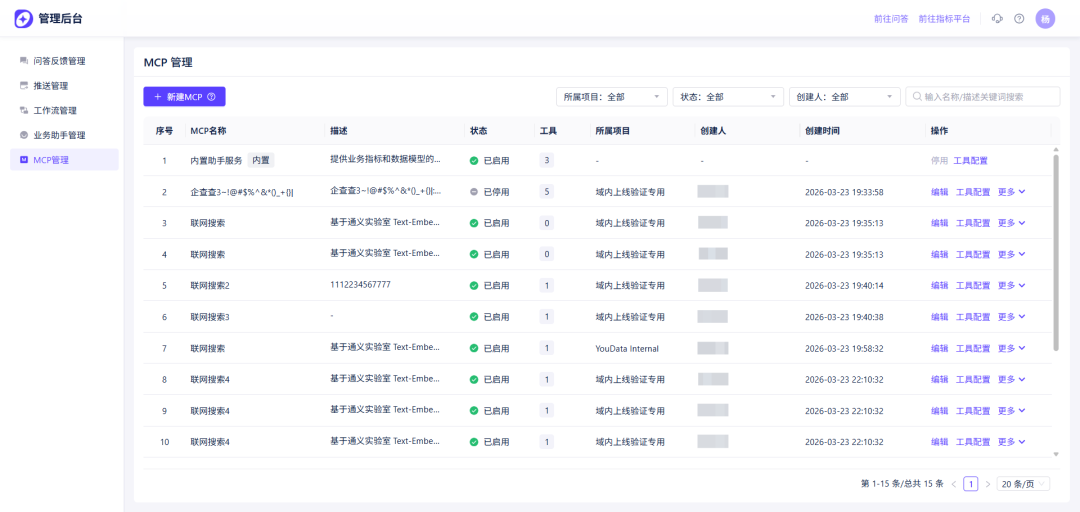This screenshot has width=1080, height=512.
Task: Open 状态 filter dropdown
Action: point(729,97)
